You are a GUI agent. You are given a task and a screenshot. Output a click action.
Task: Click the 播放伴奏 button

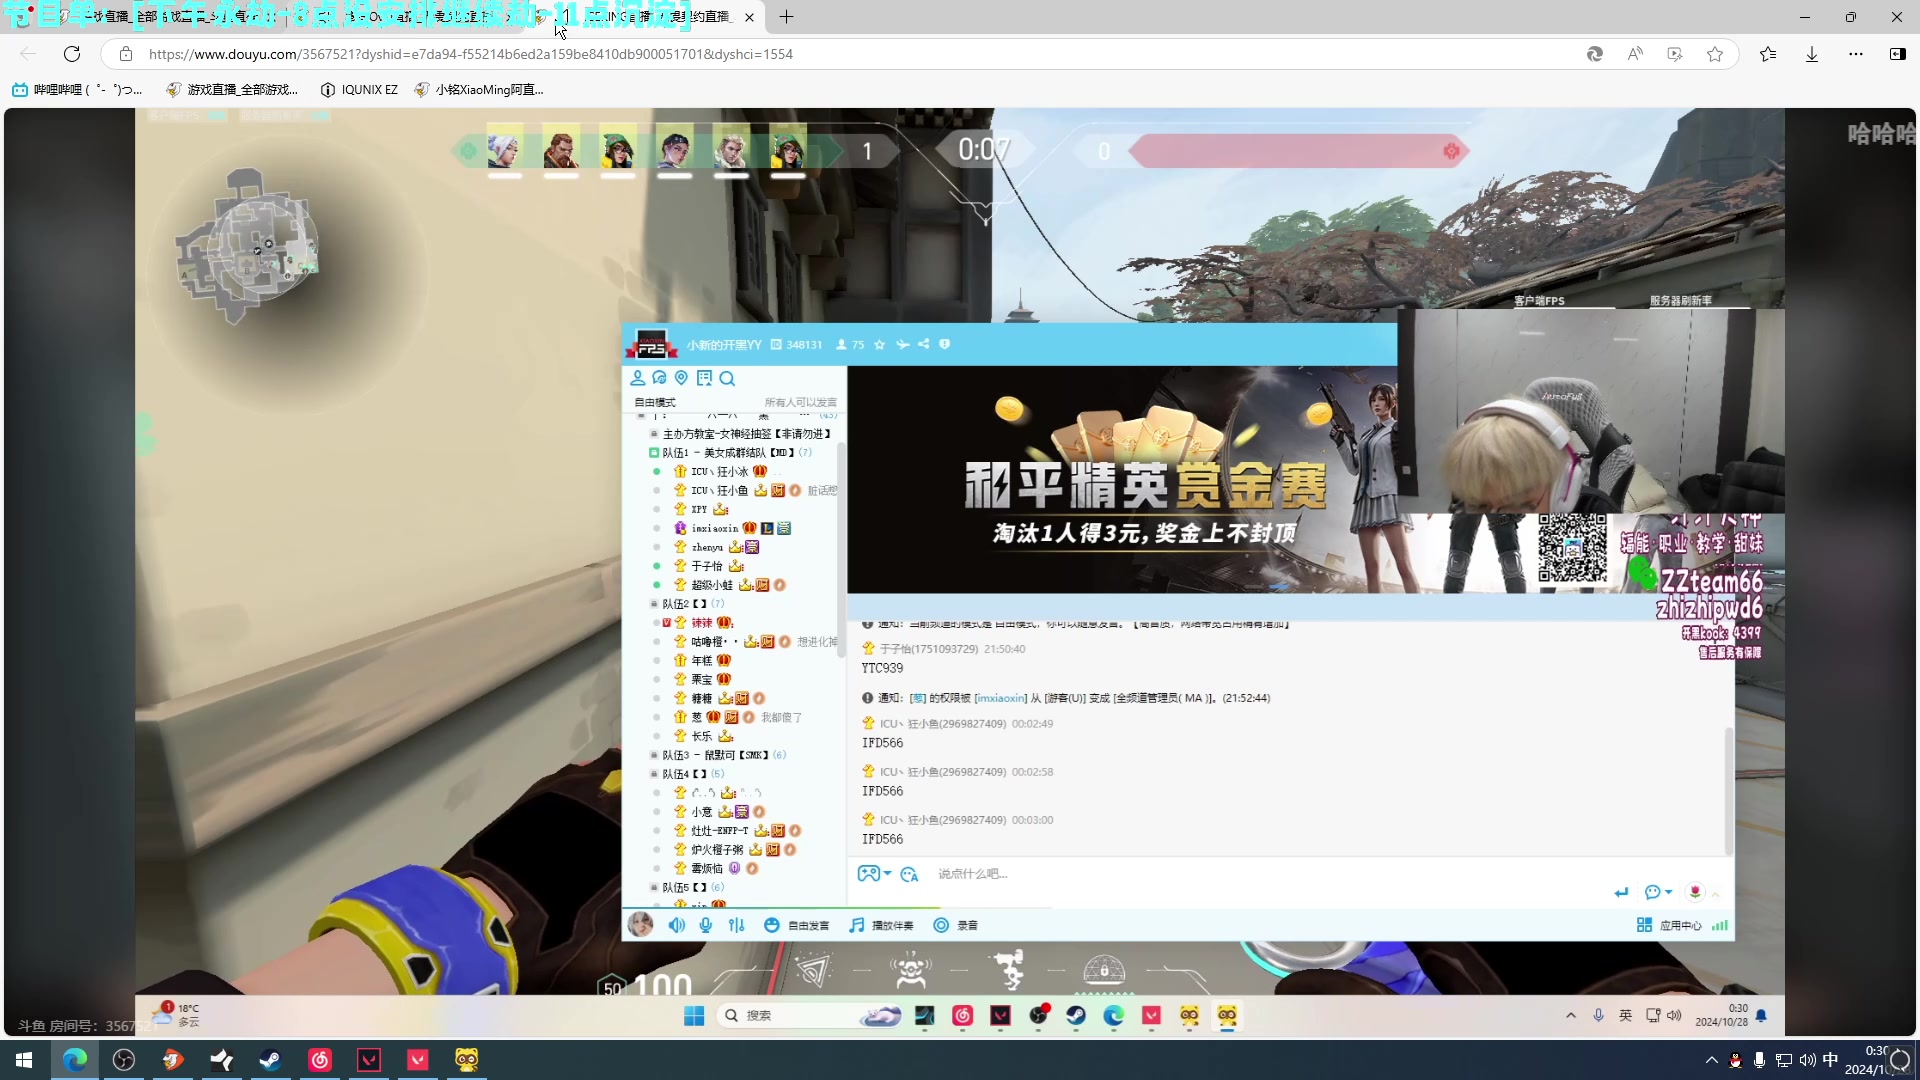881,925
